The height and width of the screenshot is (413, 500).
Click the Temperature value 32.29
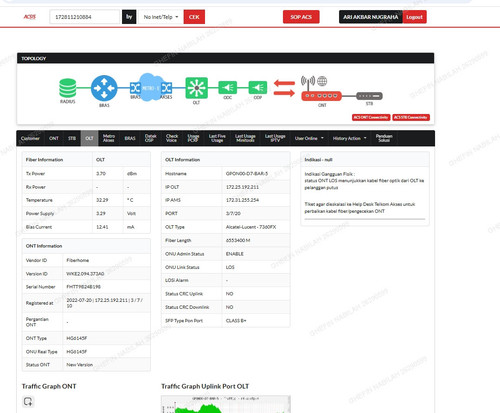[x=102, y=200]
